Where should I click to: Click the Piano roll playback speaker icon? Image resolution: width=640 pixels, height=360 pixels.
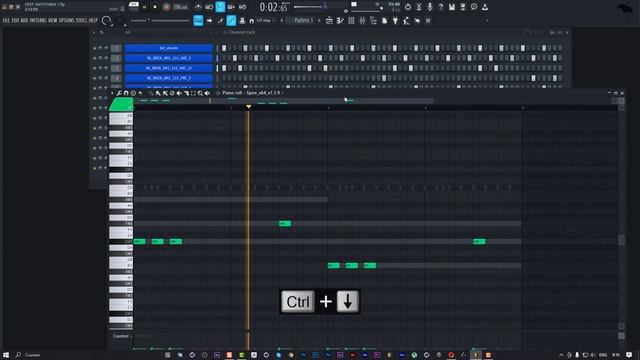pyautogui.click(x=207, y=93)
